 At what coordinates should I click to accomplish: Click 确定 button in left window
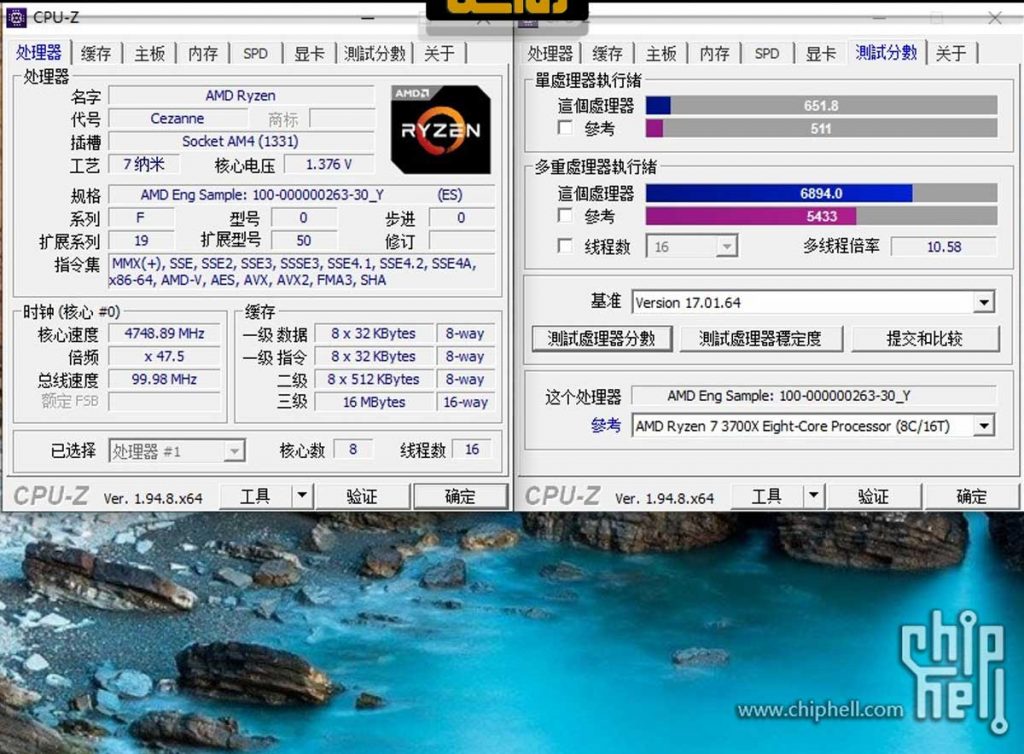coord(460,496)
